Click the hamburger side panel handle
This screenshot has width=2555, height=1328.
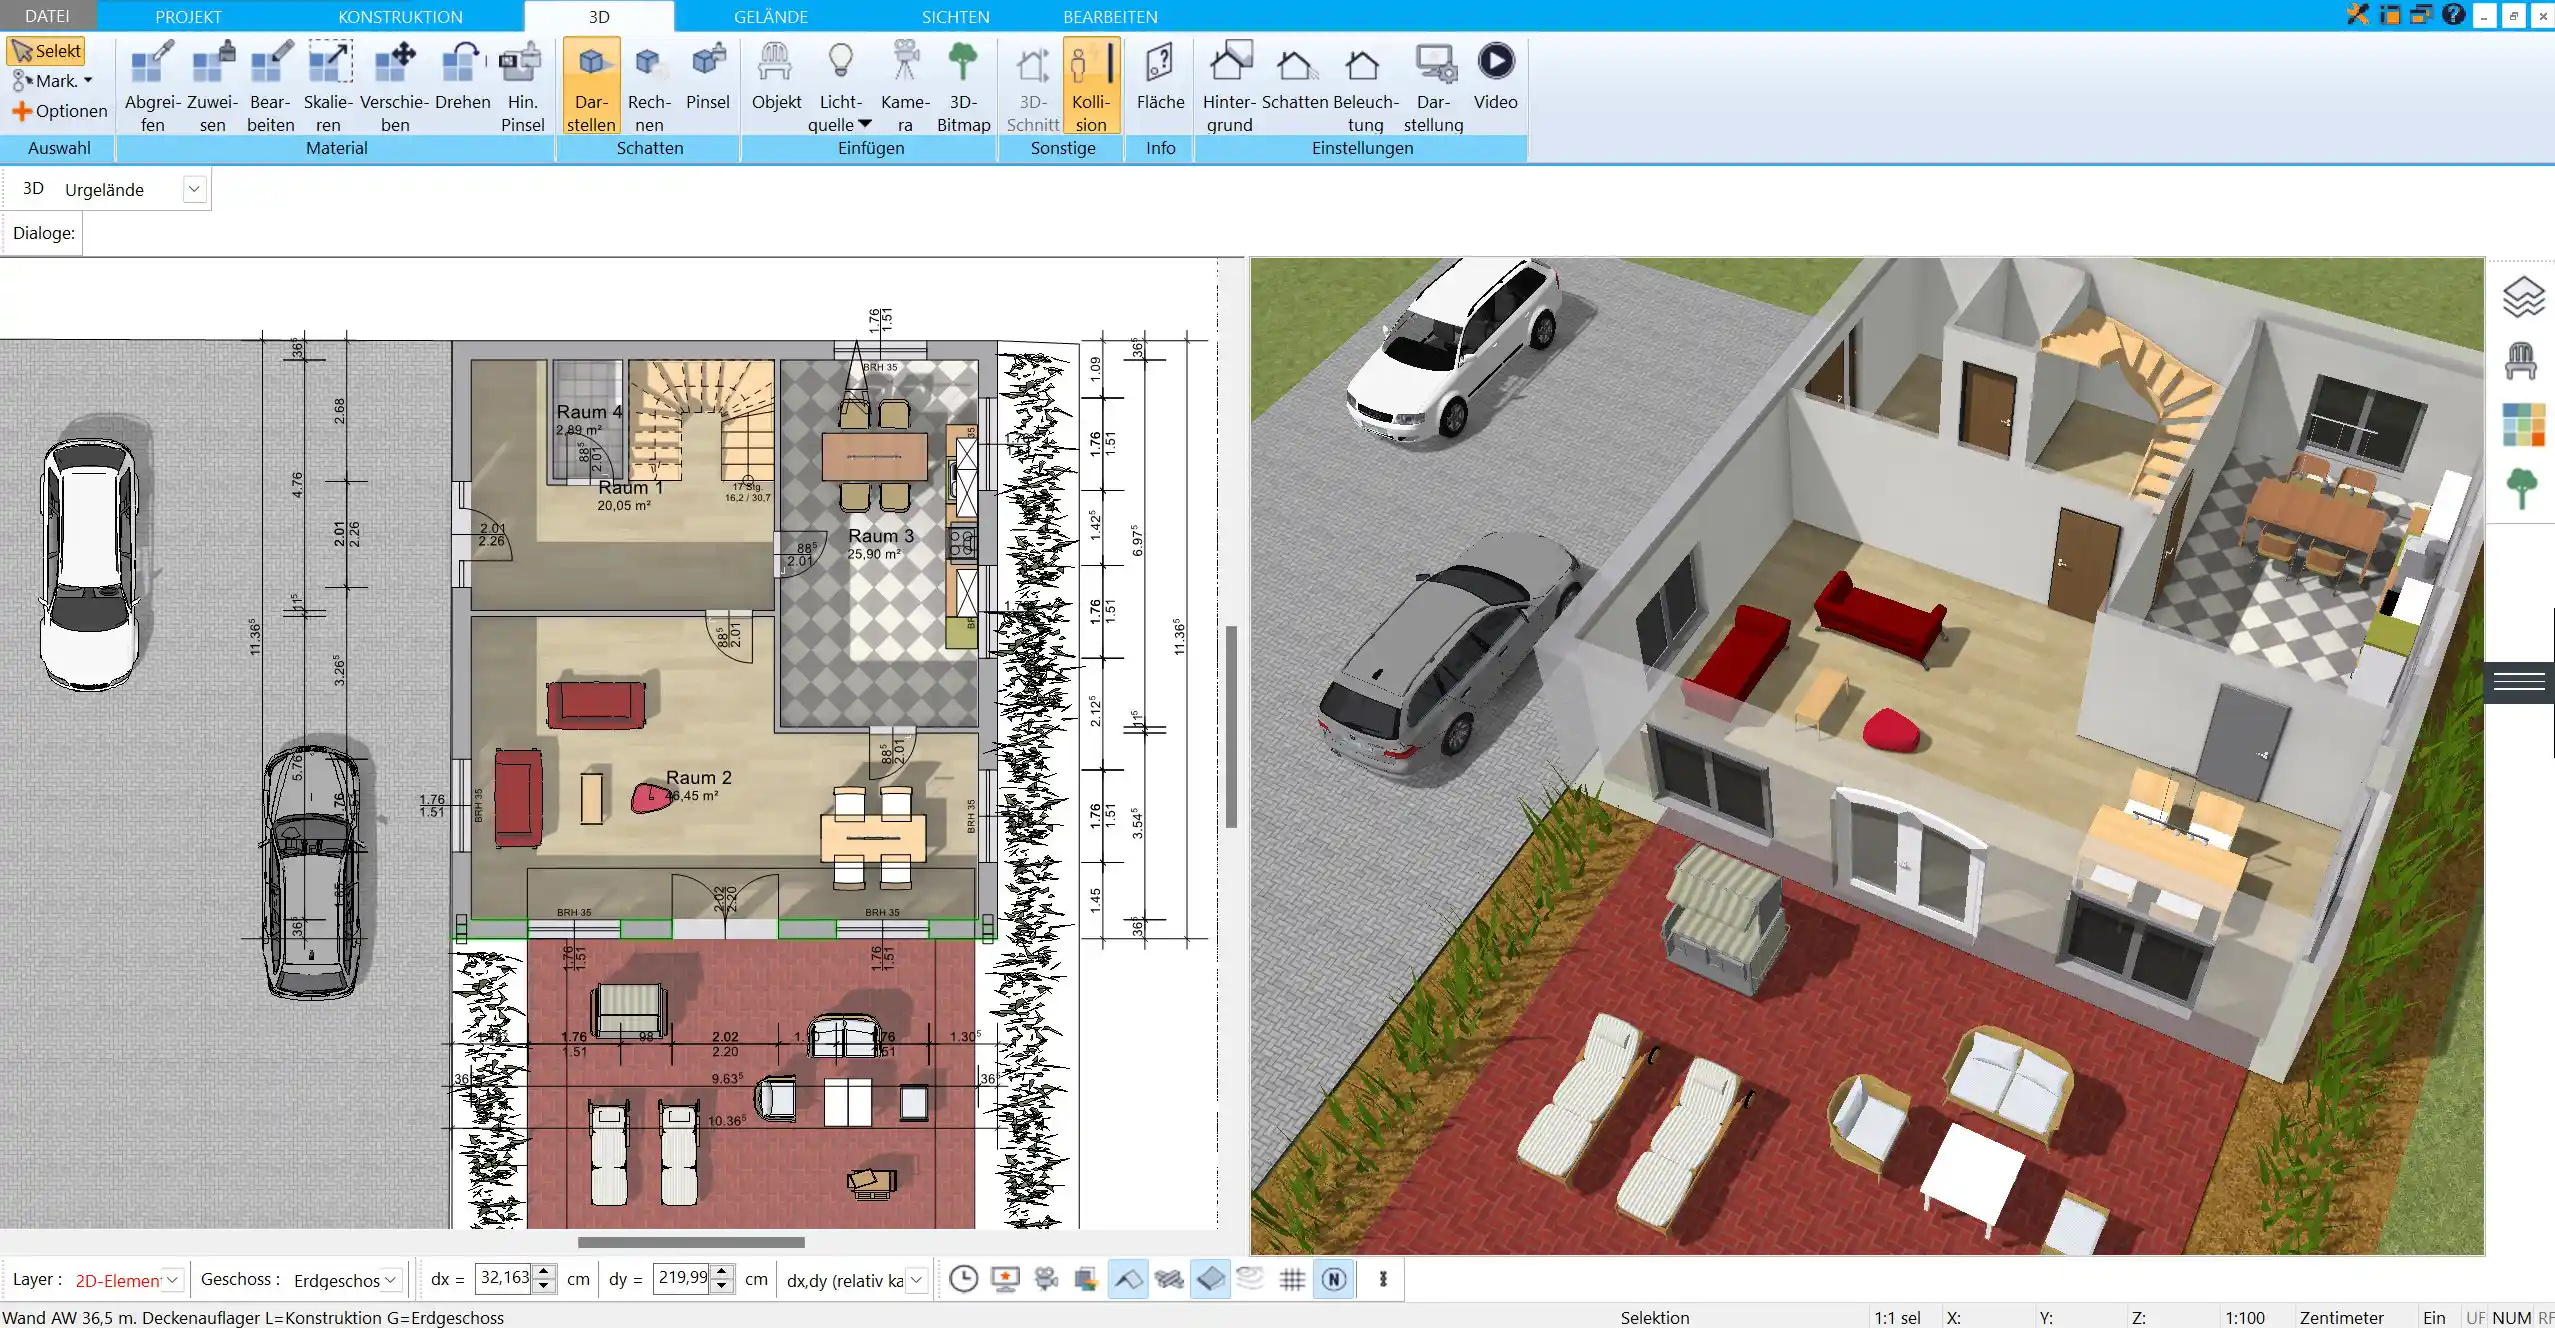pos(2519,682)
